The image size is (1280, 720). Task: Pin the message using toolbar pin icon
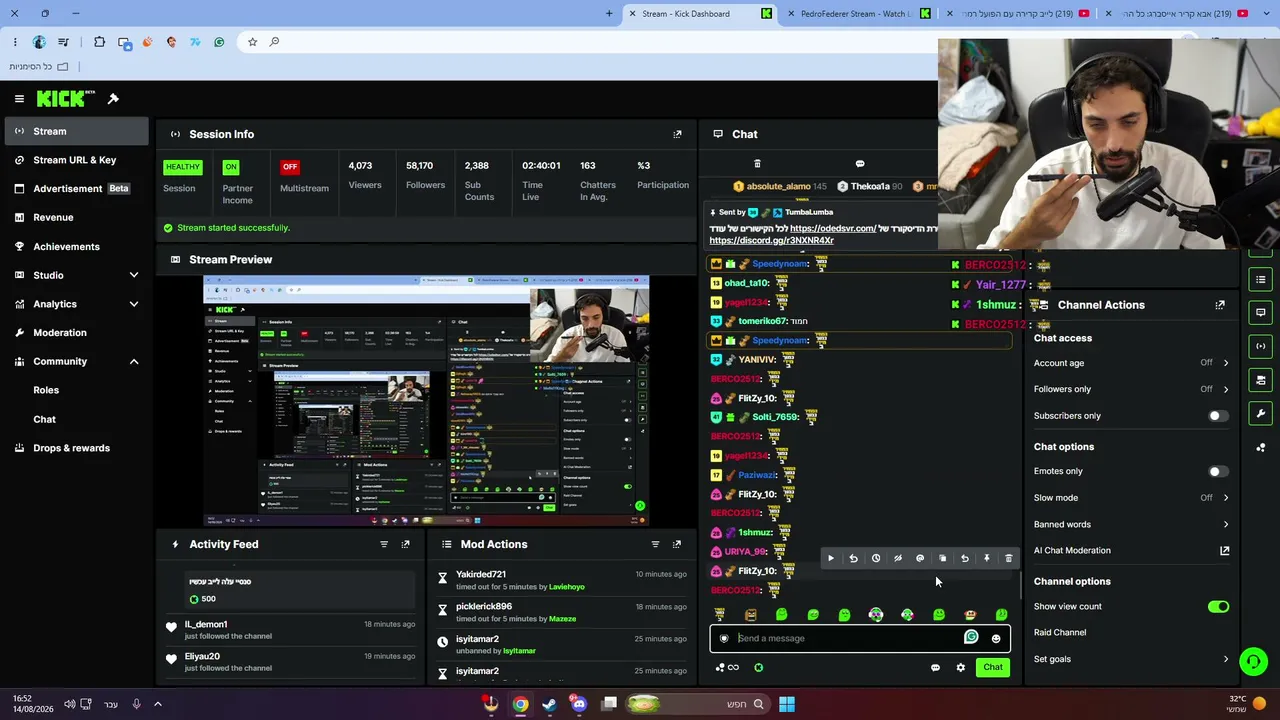coord(987,559)
